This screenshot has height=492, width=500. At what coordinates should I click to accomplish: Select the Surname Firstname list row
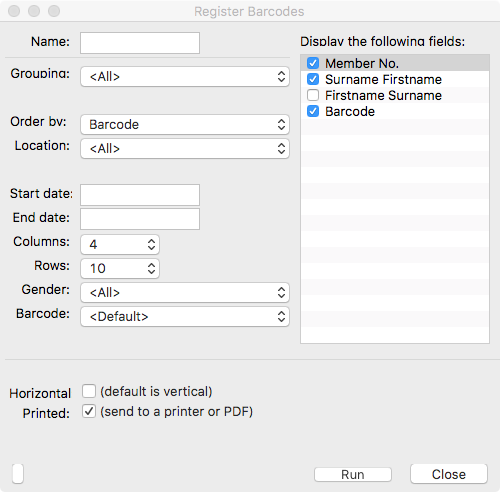click(395, 79)
